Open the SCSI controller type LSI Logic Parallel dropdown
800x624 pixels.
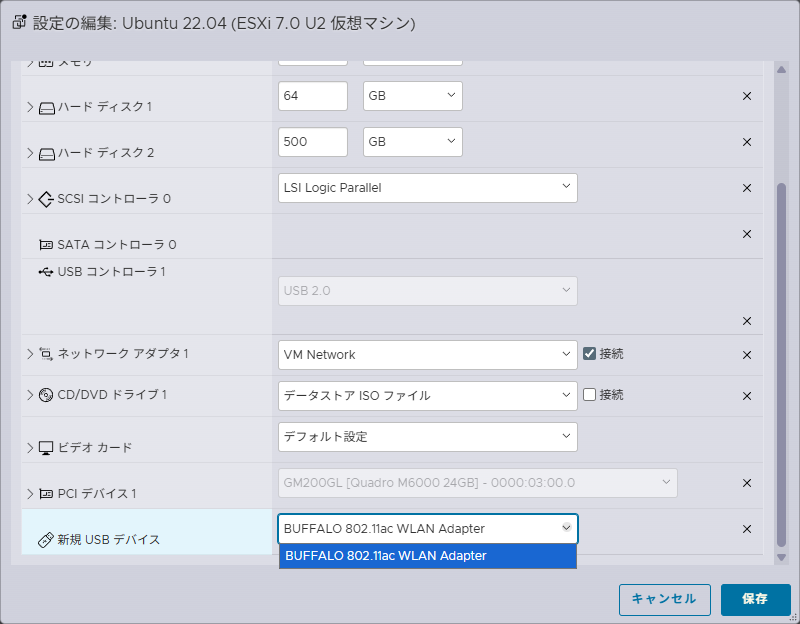[x=428, y=188]
